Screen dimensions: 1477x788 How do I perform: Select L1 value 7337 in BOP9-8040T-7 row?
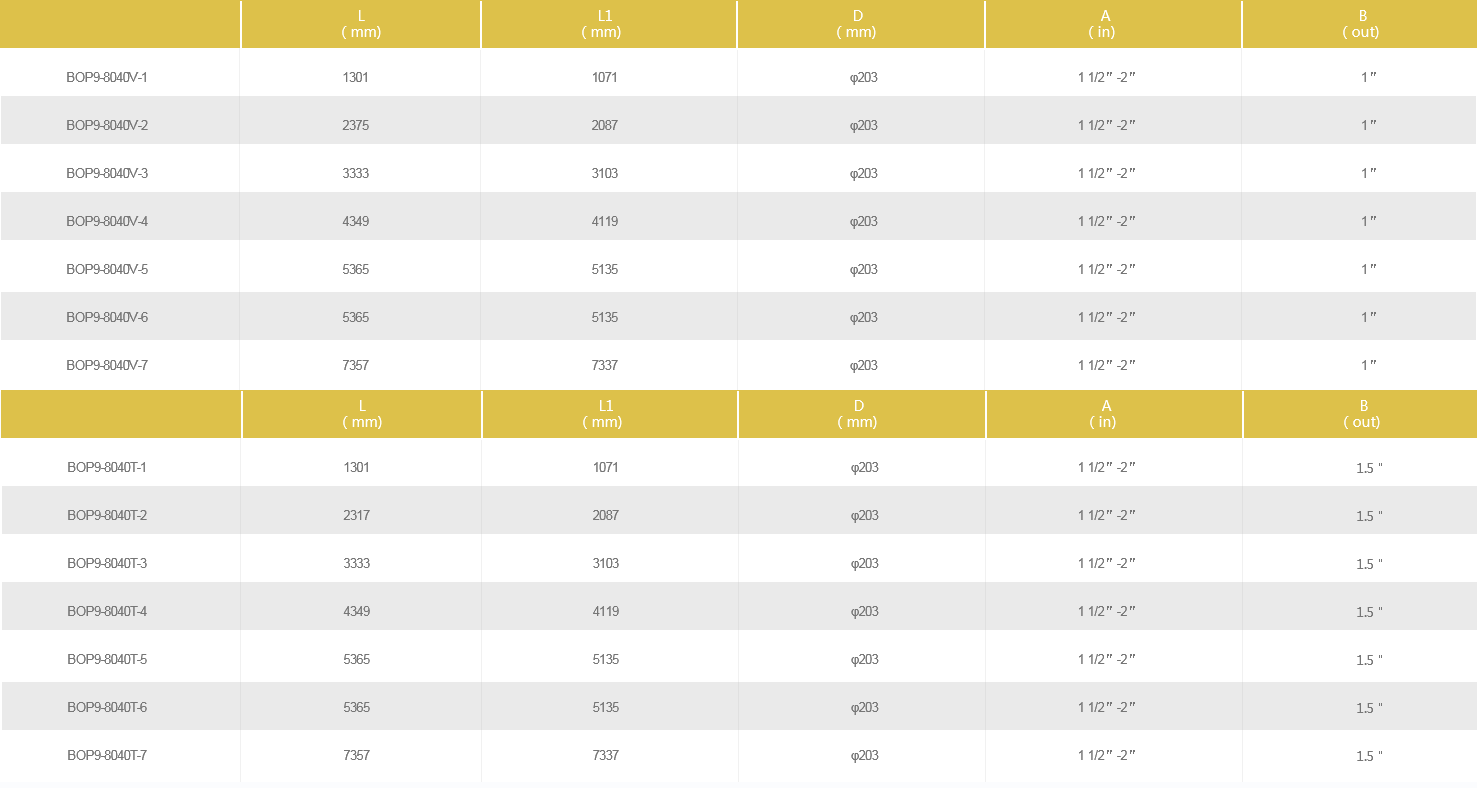point(606,756)
